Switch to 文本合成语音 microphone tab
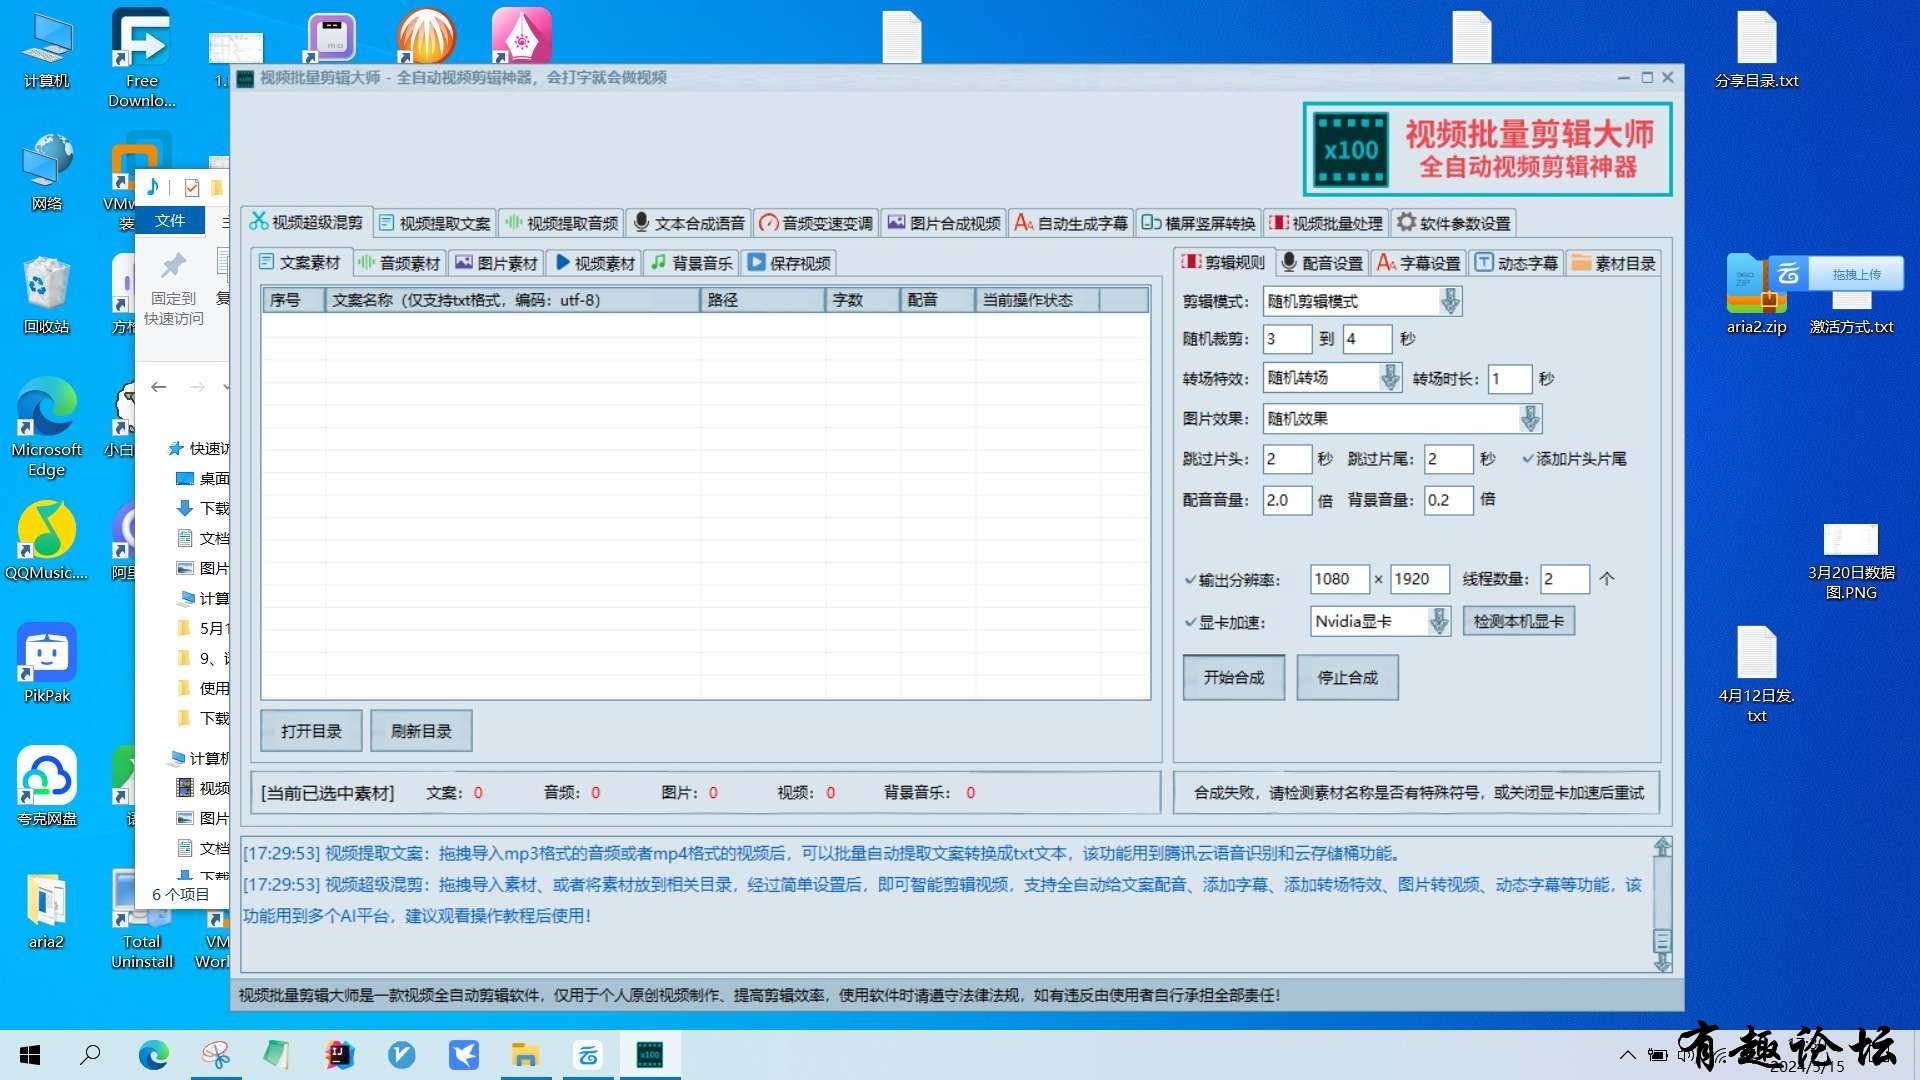Screen dimensions: 1920x1080 [689, 223]
